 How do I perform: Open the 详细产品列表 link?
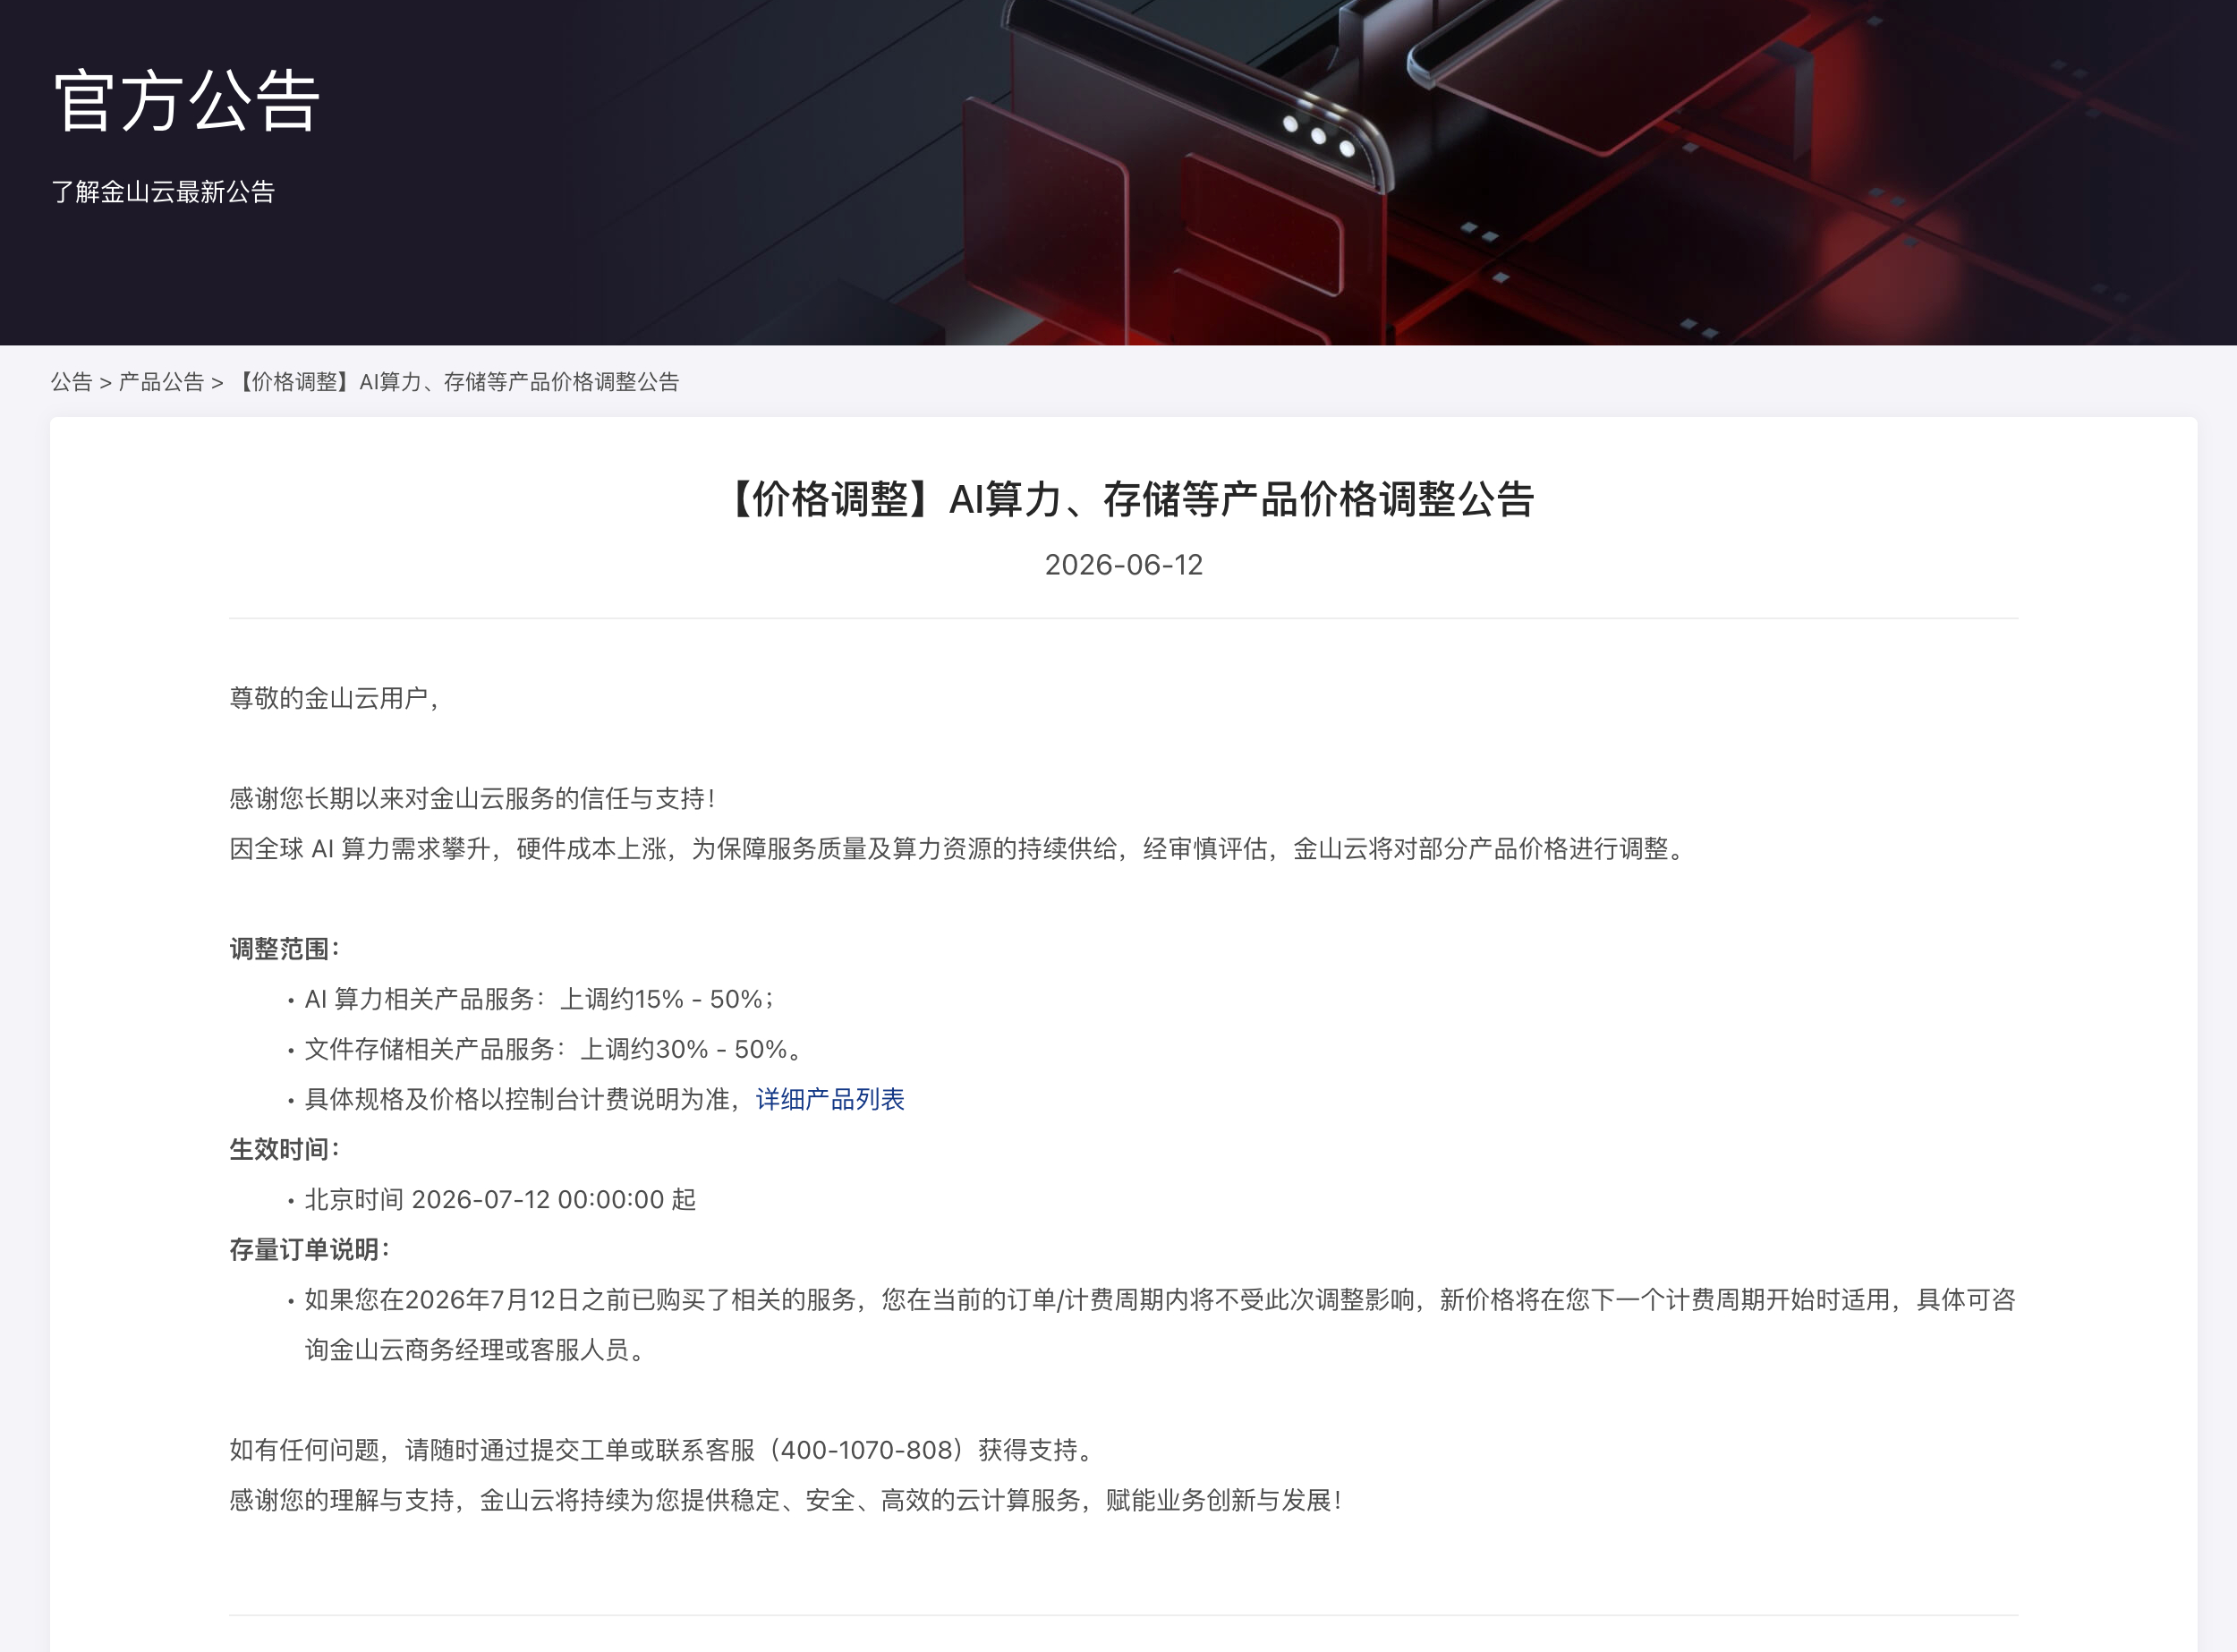pyautogui.click(x=830, y=1099)
